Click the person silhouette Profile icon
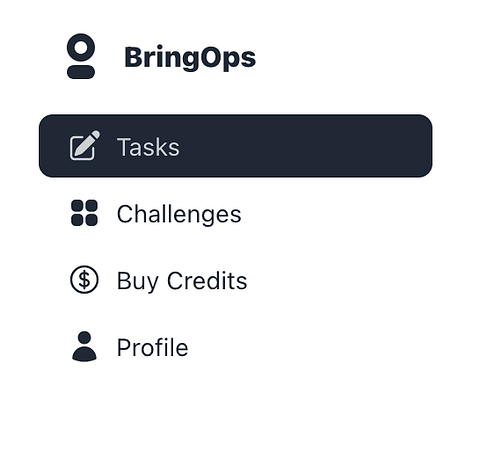 pos(84,346)
